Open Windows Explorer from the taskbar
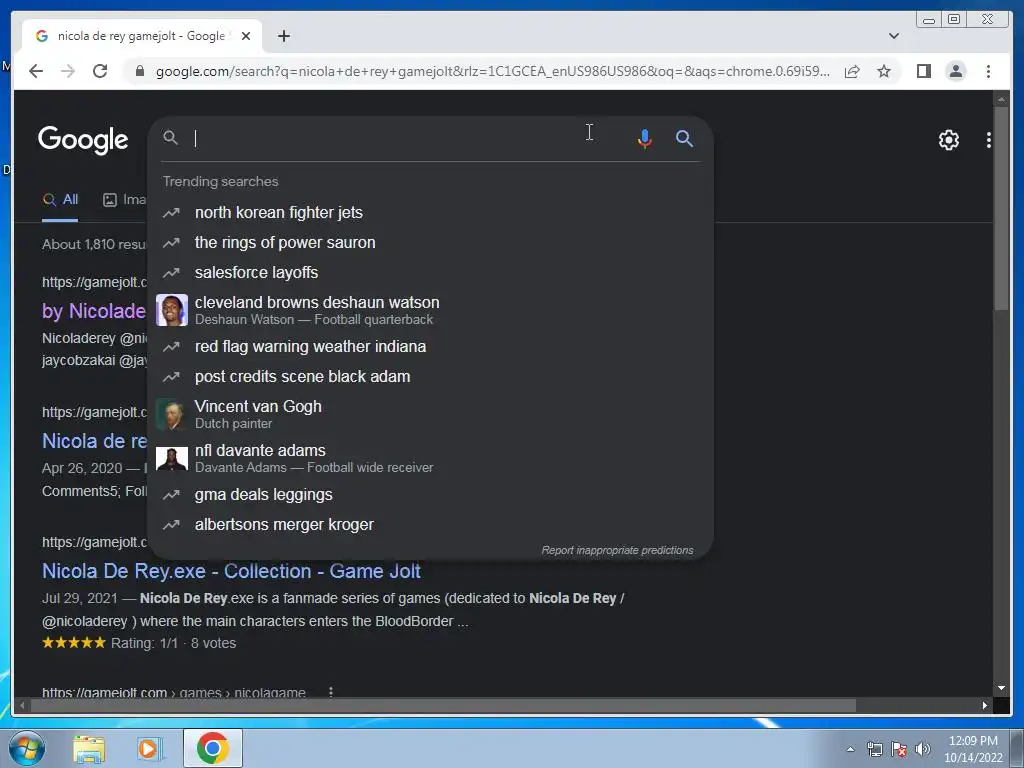 [x=89, y=748]
